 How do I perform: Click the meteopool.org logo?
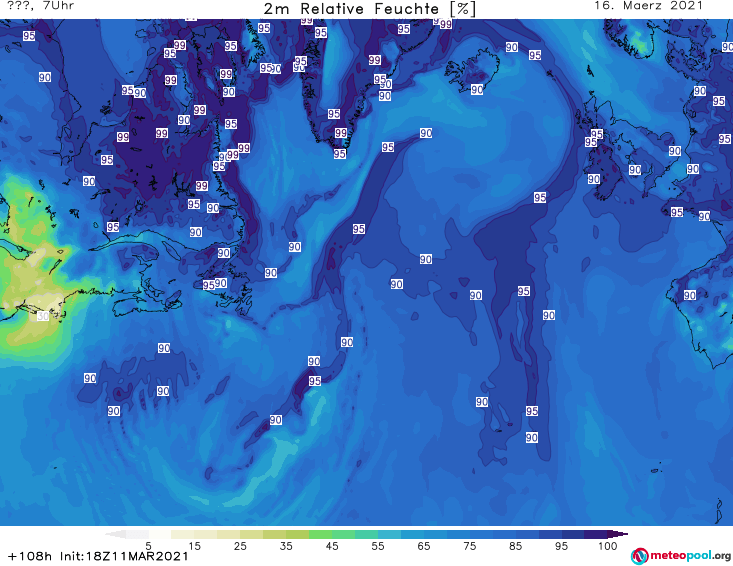coord(681,556)
